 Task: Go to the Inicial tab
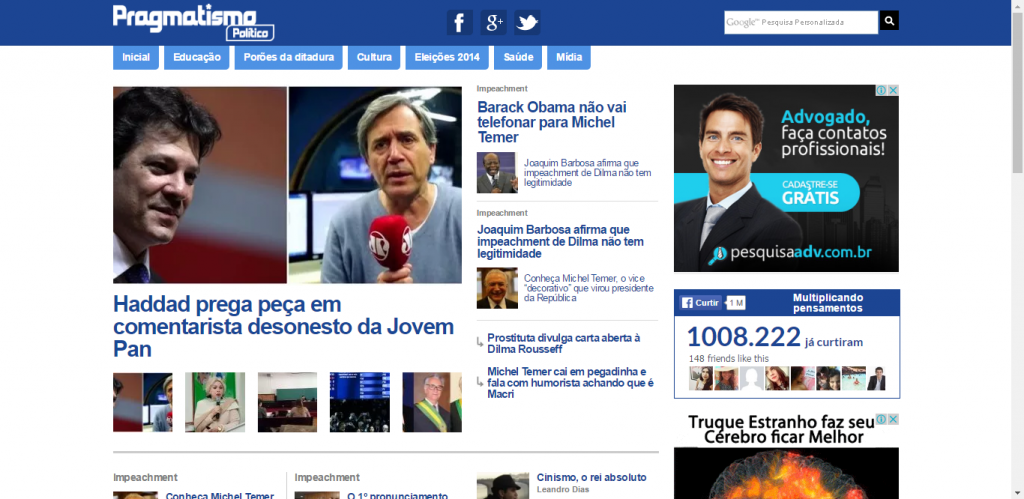(x=136, y=57)
